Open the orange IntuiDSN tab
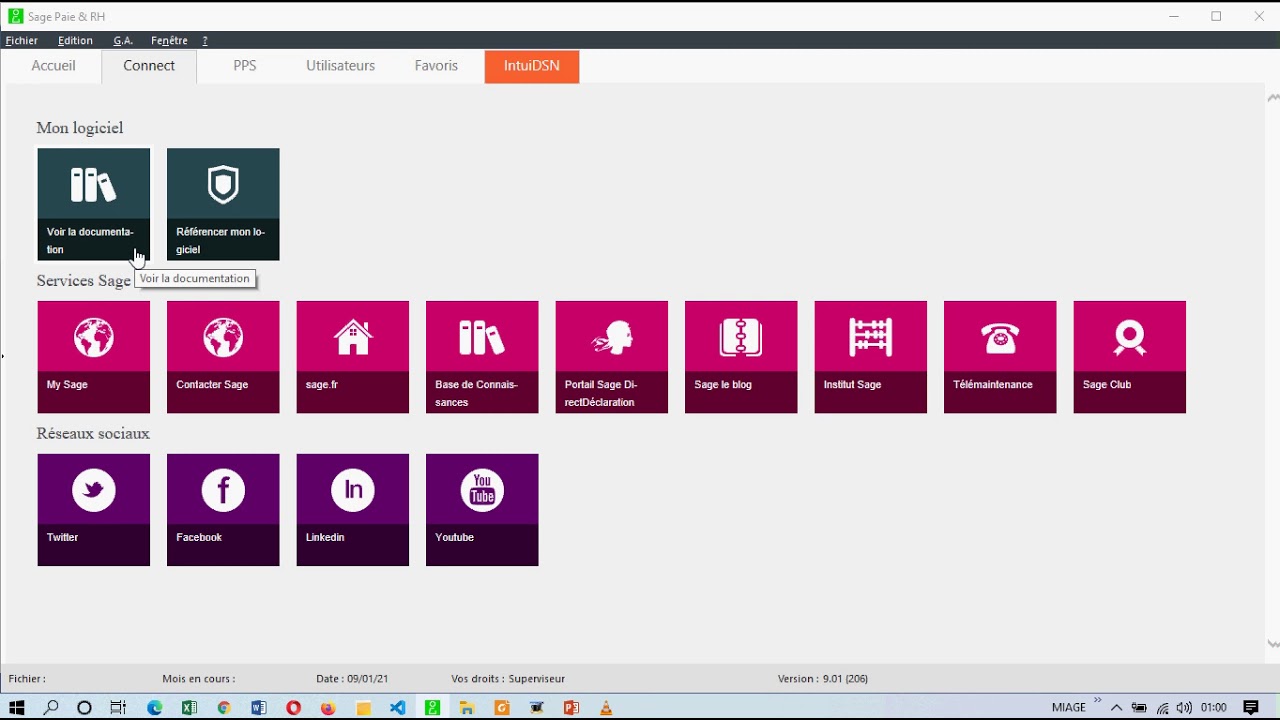Image resolution: width=1280 pixels, height=720 pixels. click(532, 66)
